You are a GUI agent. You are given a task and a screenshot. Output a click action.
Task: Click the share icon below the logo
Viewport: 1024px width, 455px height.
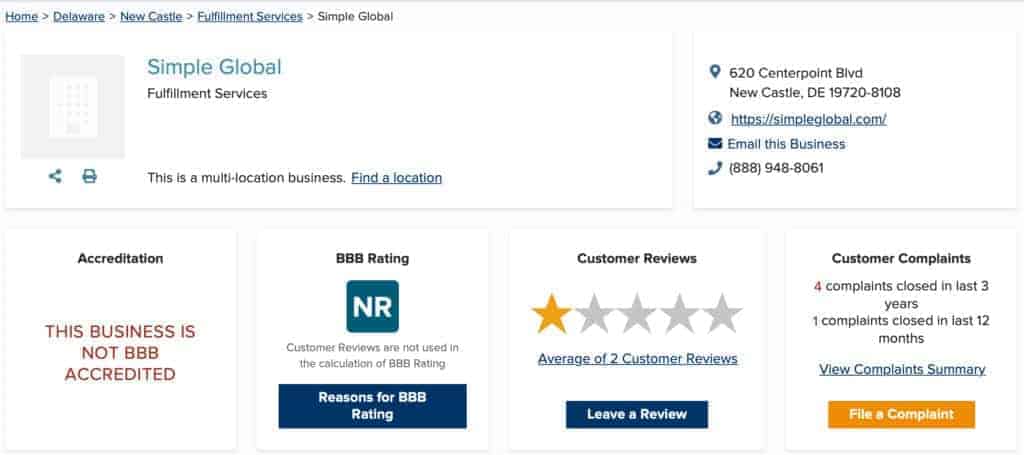pos(56,176)
